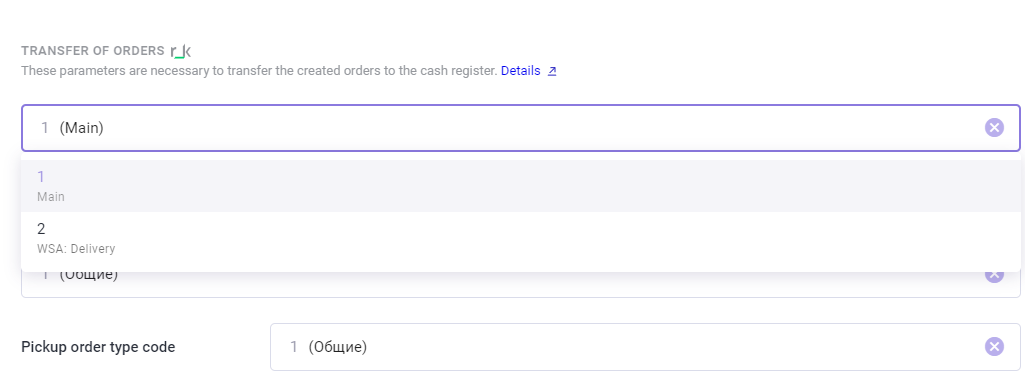Click the number 1 in the Main field
This screenshot has width=1025, height=379.
coord(44,127)
